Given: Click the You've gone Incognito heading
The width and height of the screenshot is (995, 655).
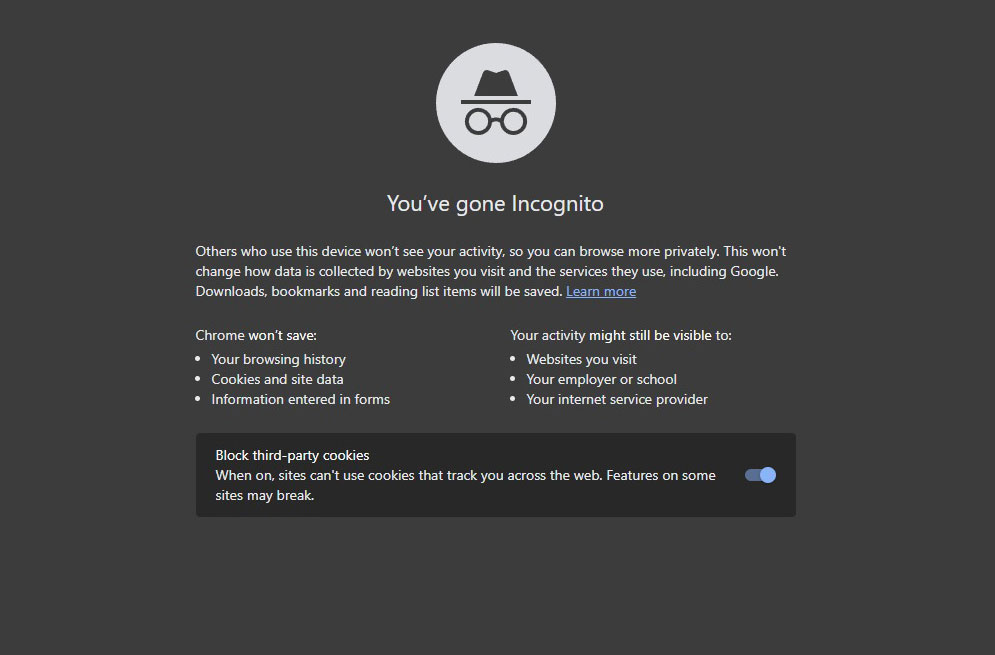Looking at the screenshot, I should point(495,204).
